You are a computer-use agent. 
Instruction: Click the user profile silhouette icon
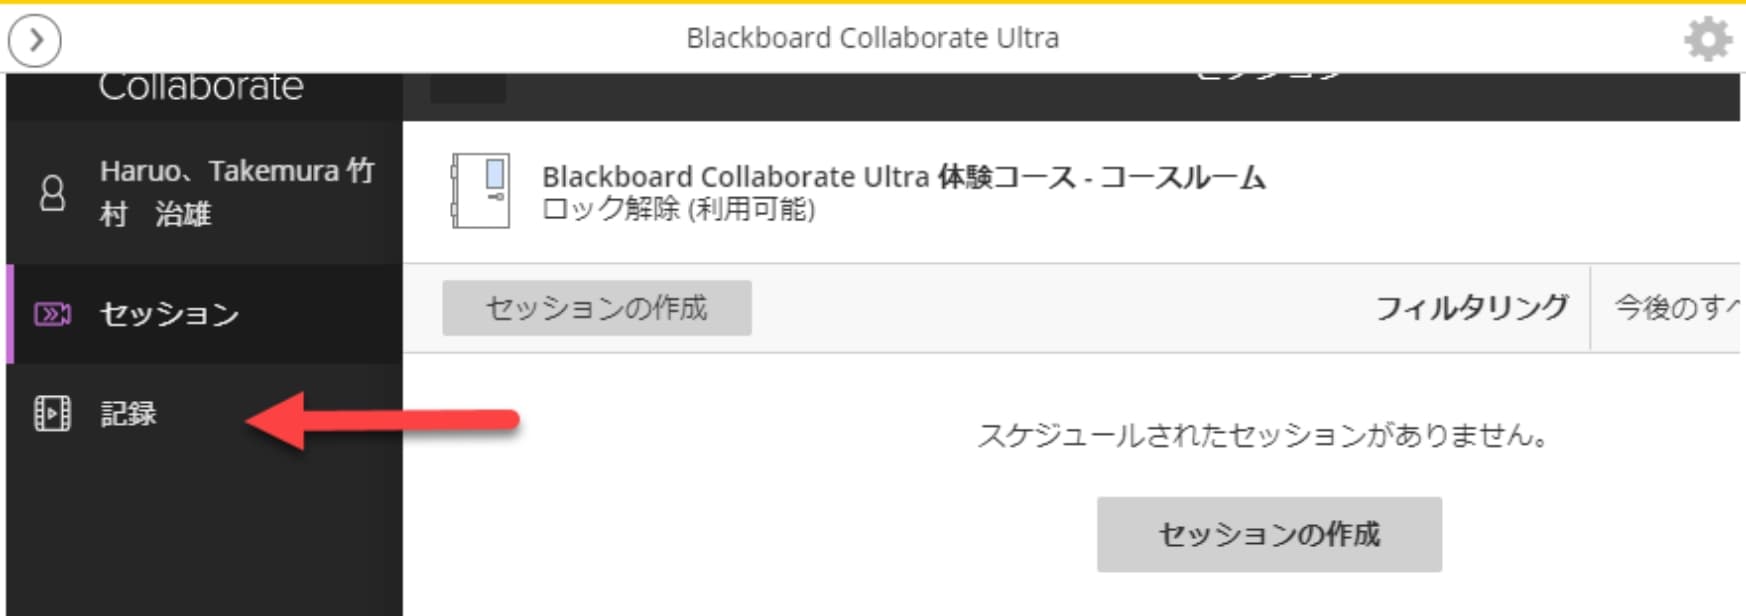(x=52, y=193)
